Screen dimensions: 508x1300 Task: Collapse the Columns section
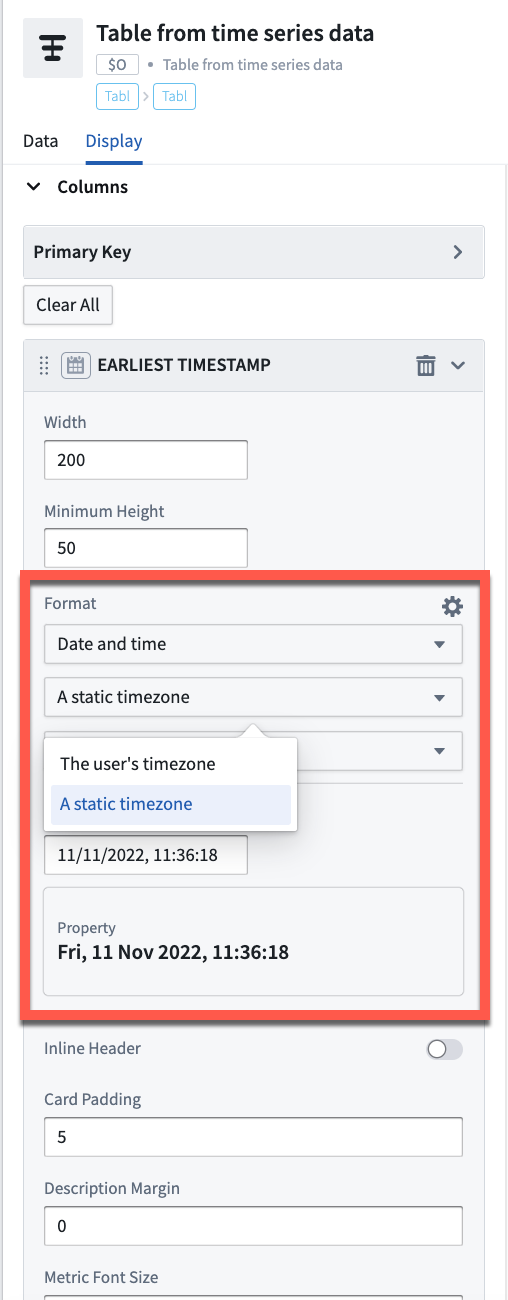click(34, 187)
